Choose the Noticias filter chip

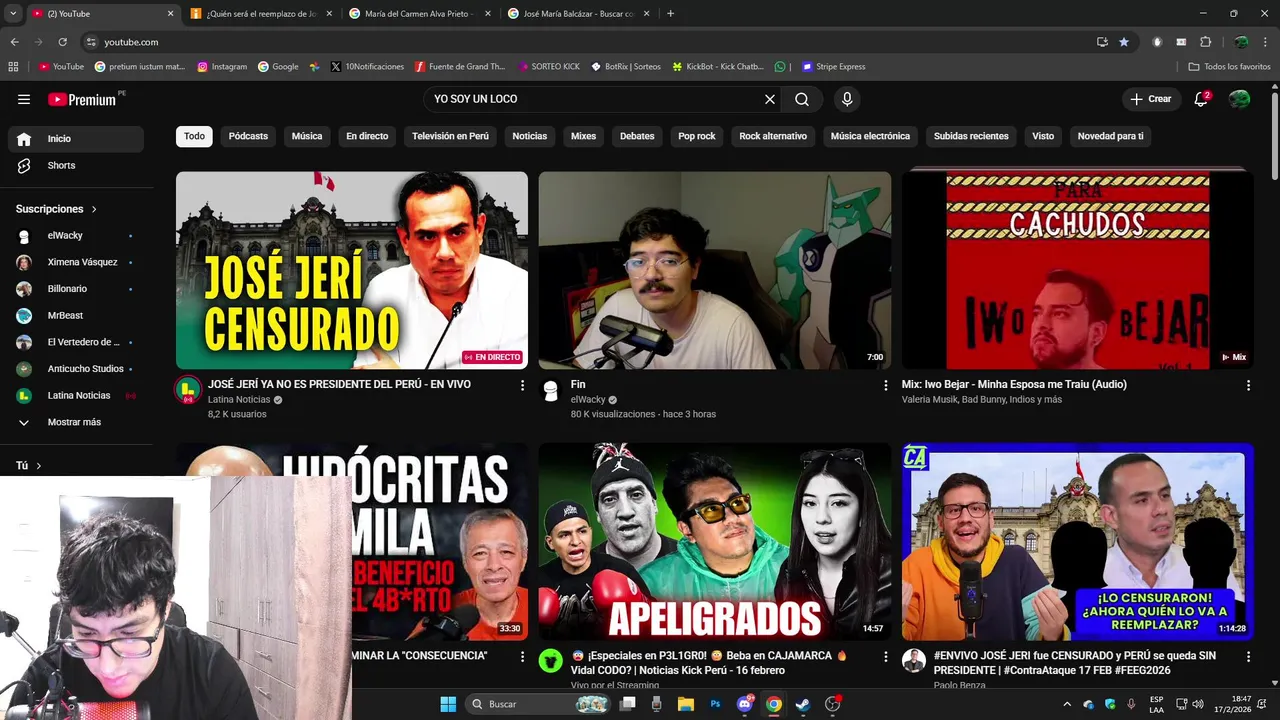coord(530,136)
